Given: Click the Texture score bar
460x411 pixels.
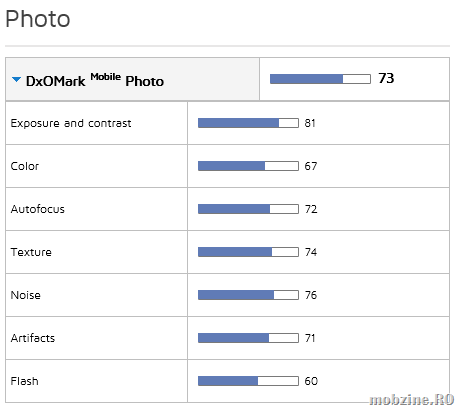Looking at the screenshot, I should click(x=248, y=252).
